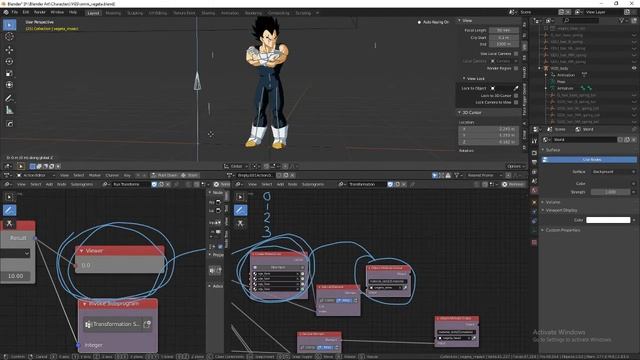The width and height of the screenshot is (640, 360).
Task: Expand the Custom Properties panel
Action: [x=543, y=230]
